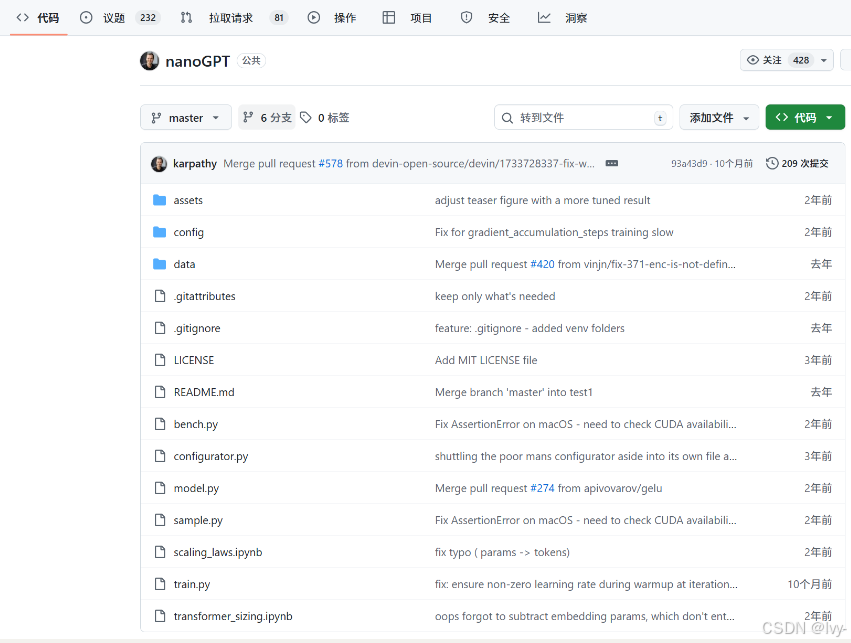
Task: Open the master branch dropdown
Action: point(186,117)
